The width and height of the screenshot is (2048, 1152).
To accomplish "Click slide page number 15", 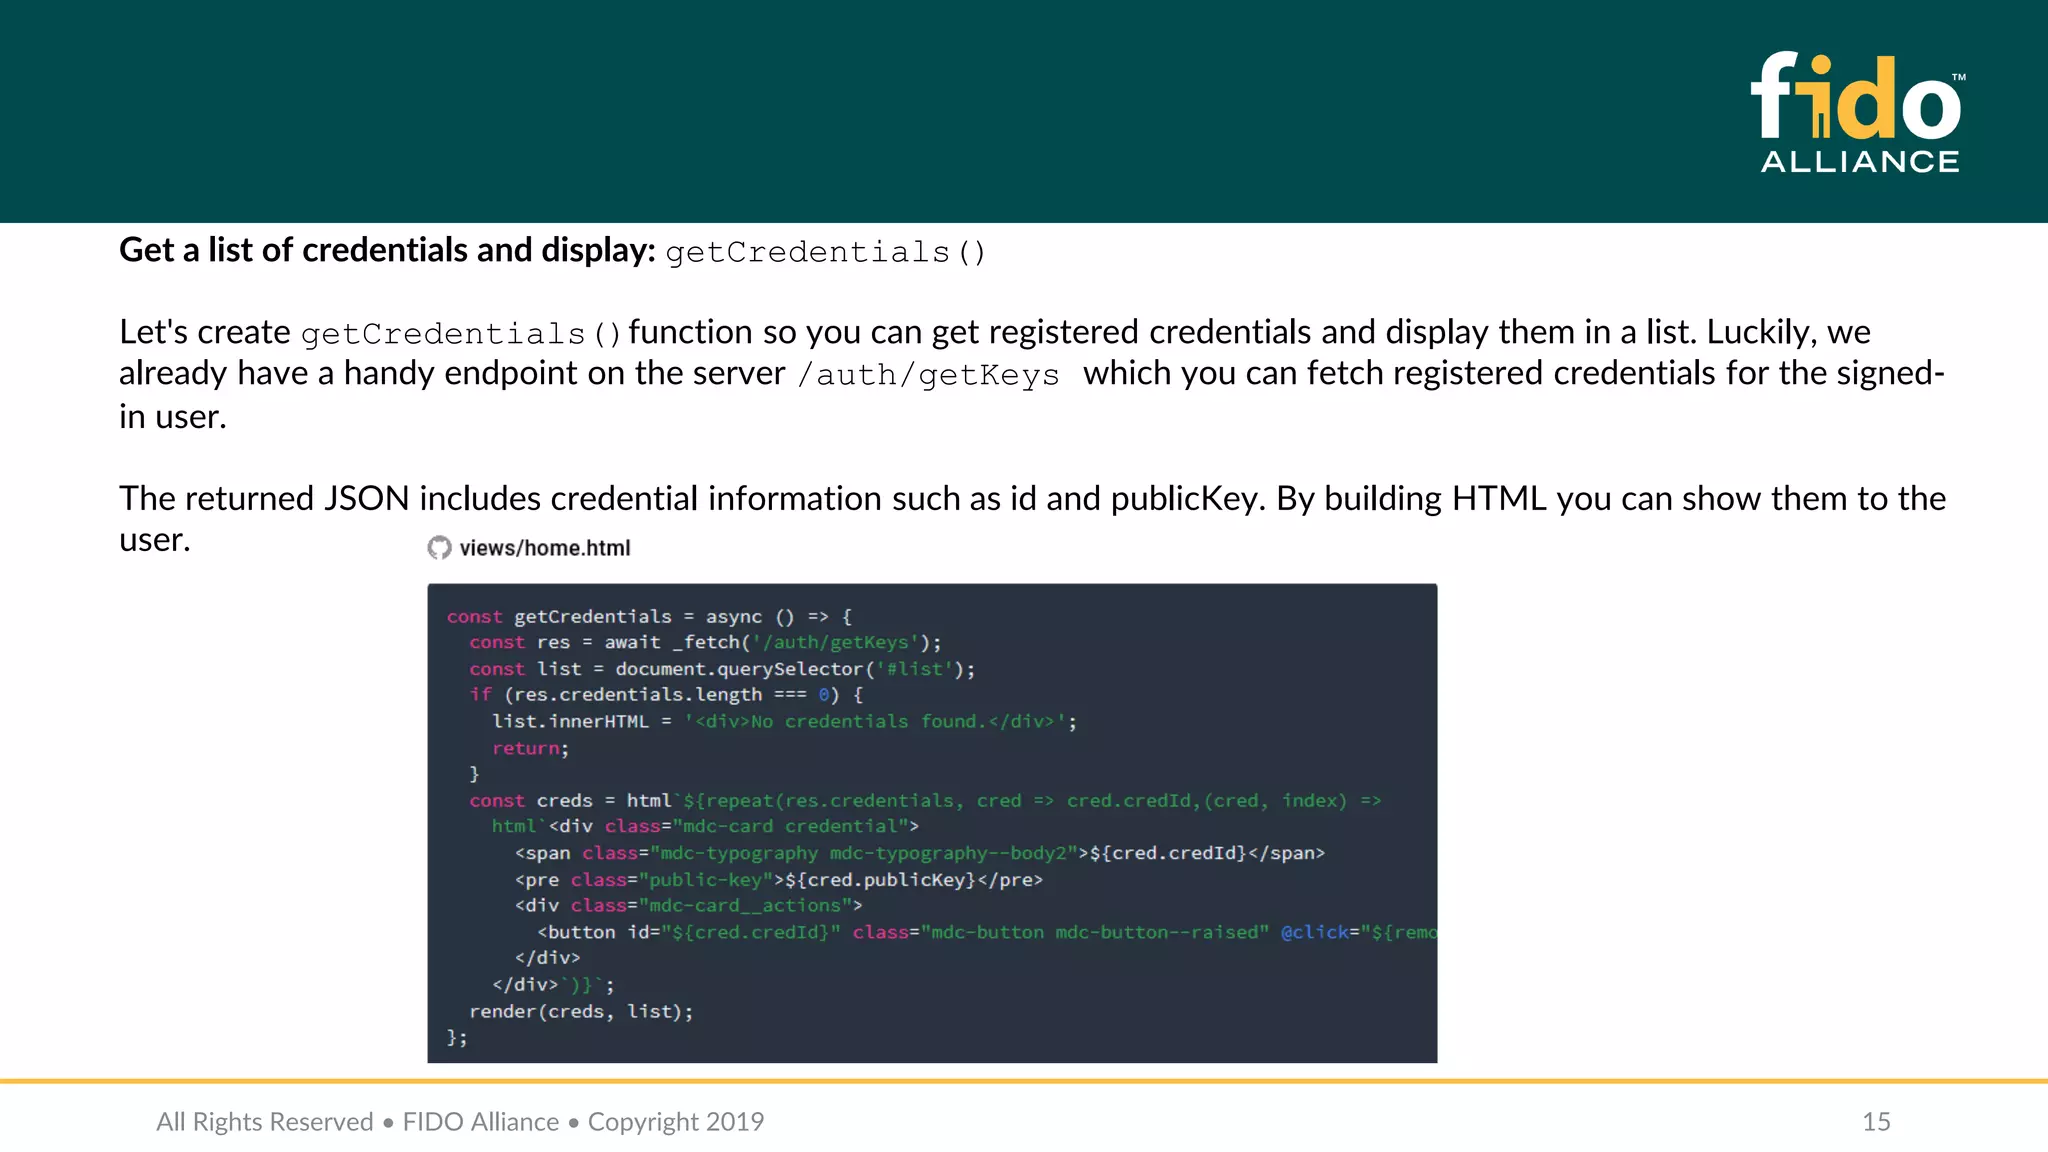I will click(x=1876, y=1122).
